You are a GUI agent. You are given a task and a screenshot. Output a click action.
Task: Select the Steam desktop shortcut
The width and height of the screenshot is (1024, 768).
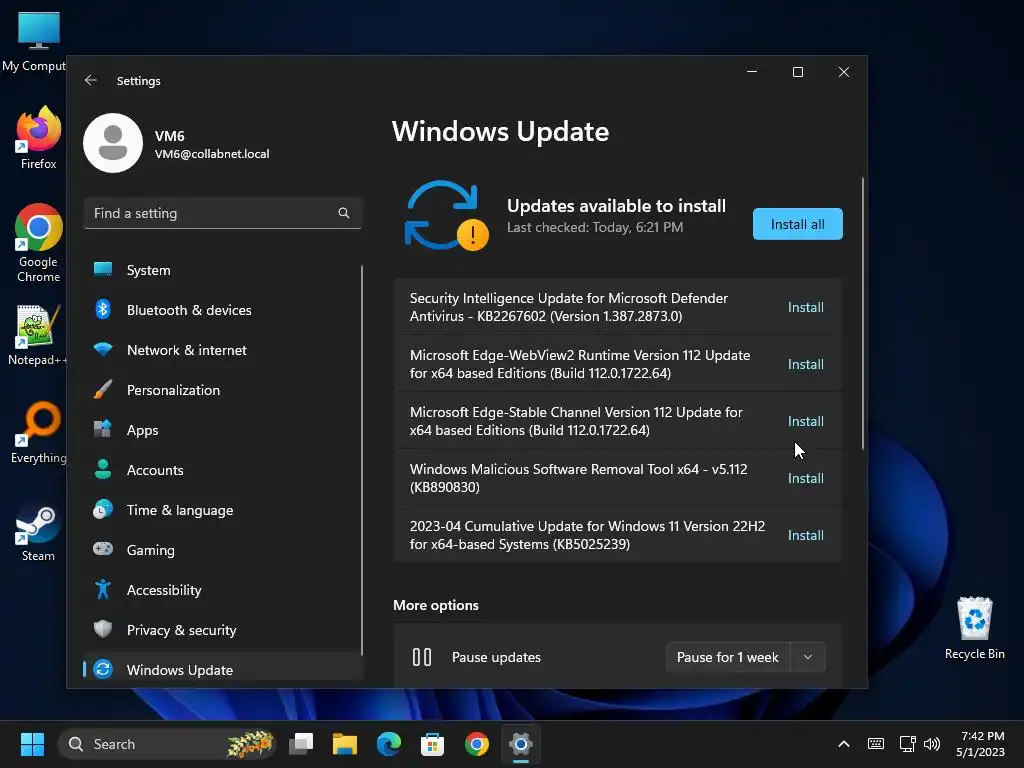click(x=38, y=531)
